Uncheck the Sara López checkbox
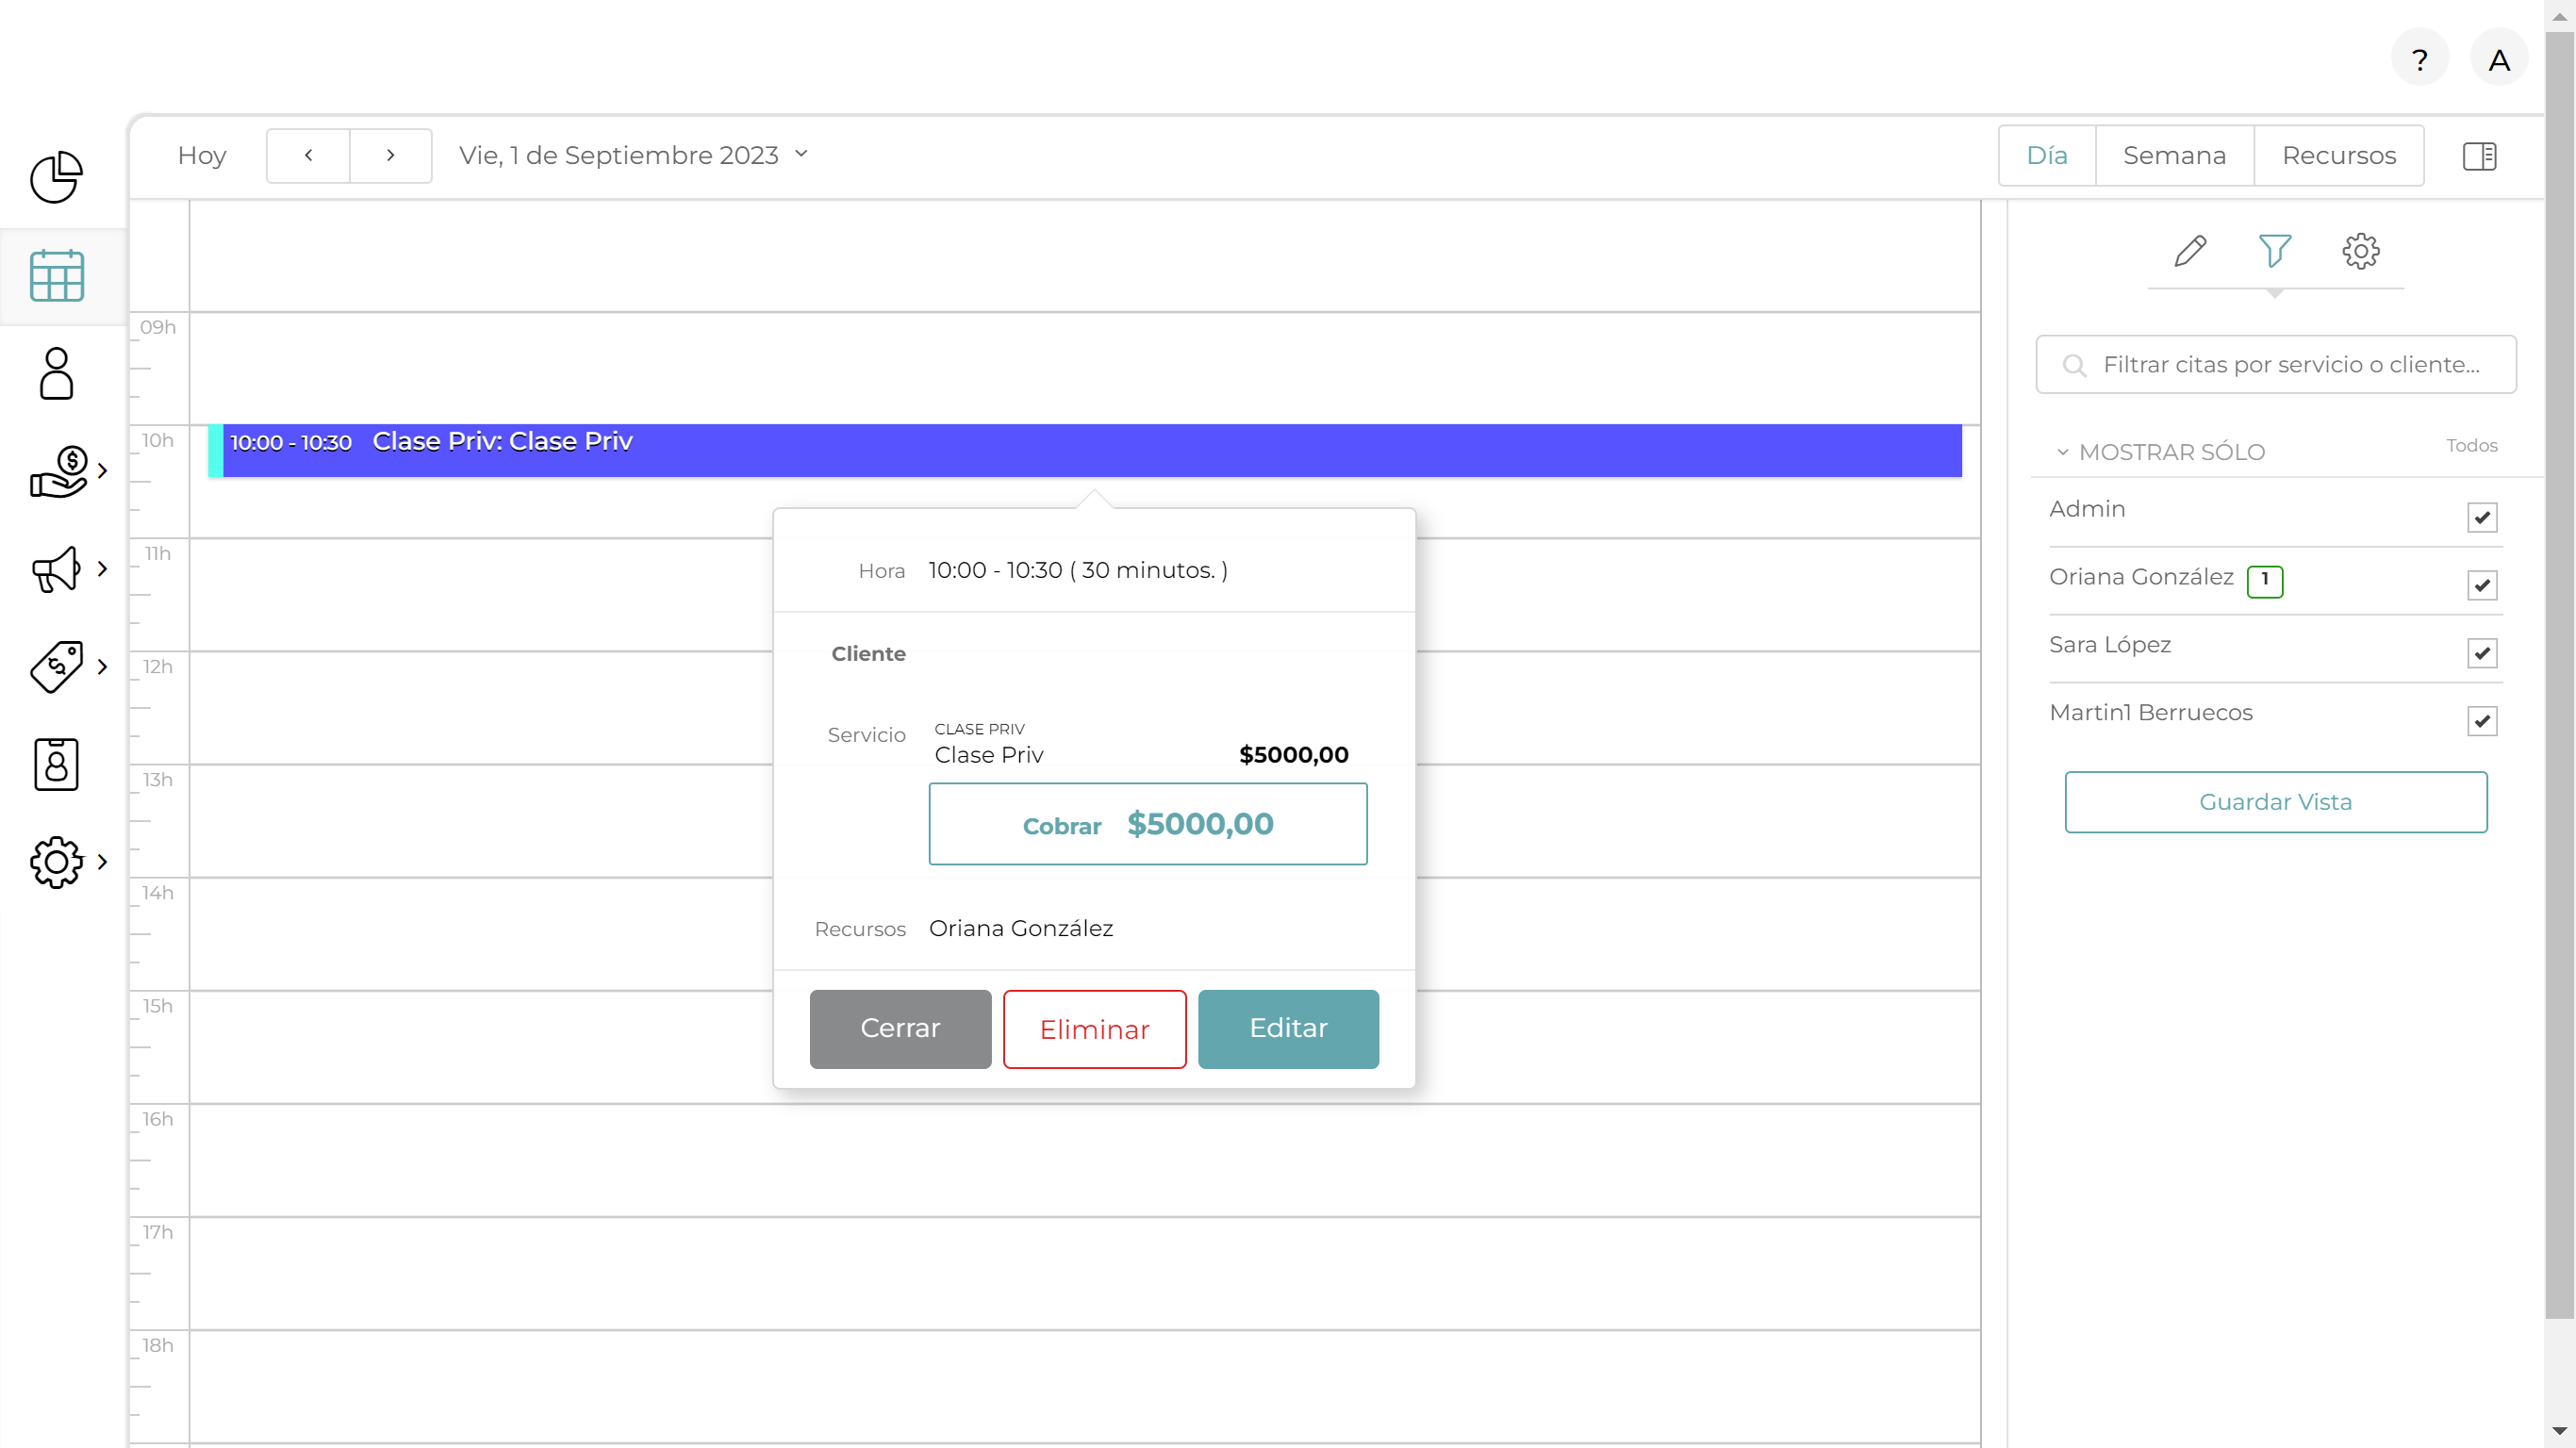 (x=2482, y=653)
